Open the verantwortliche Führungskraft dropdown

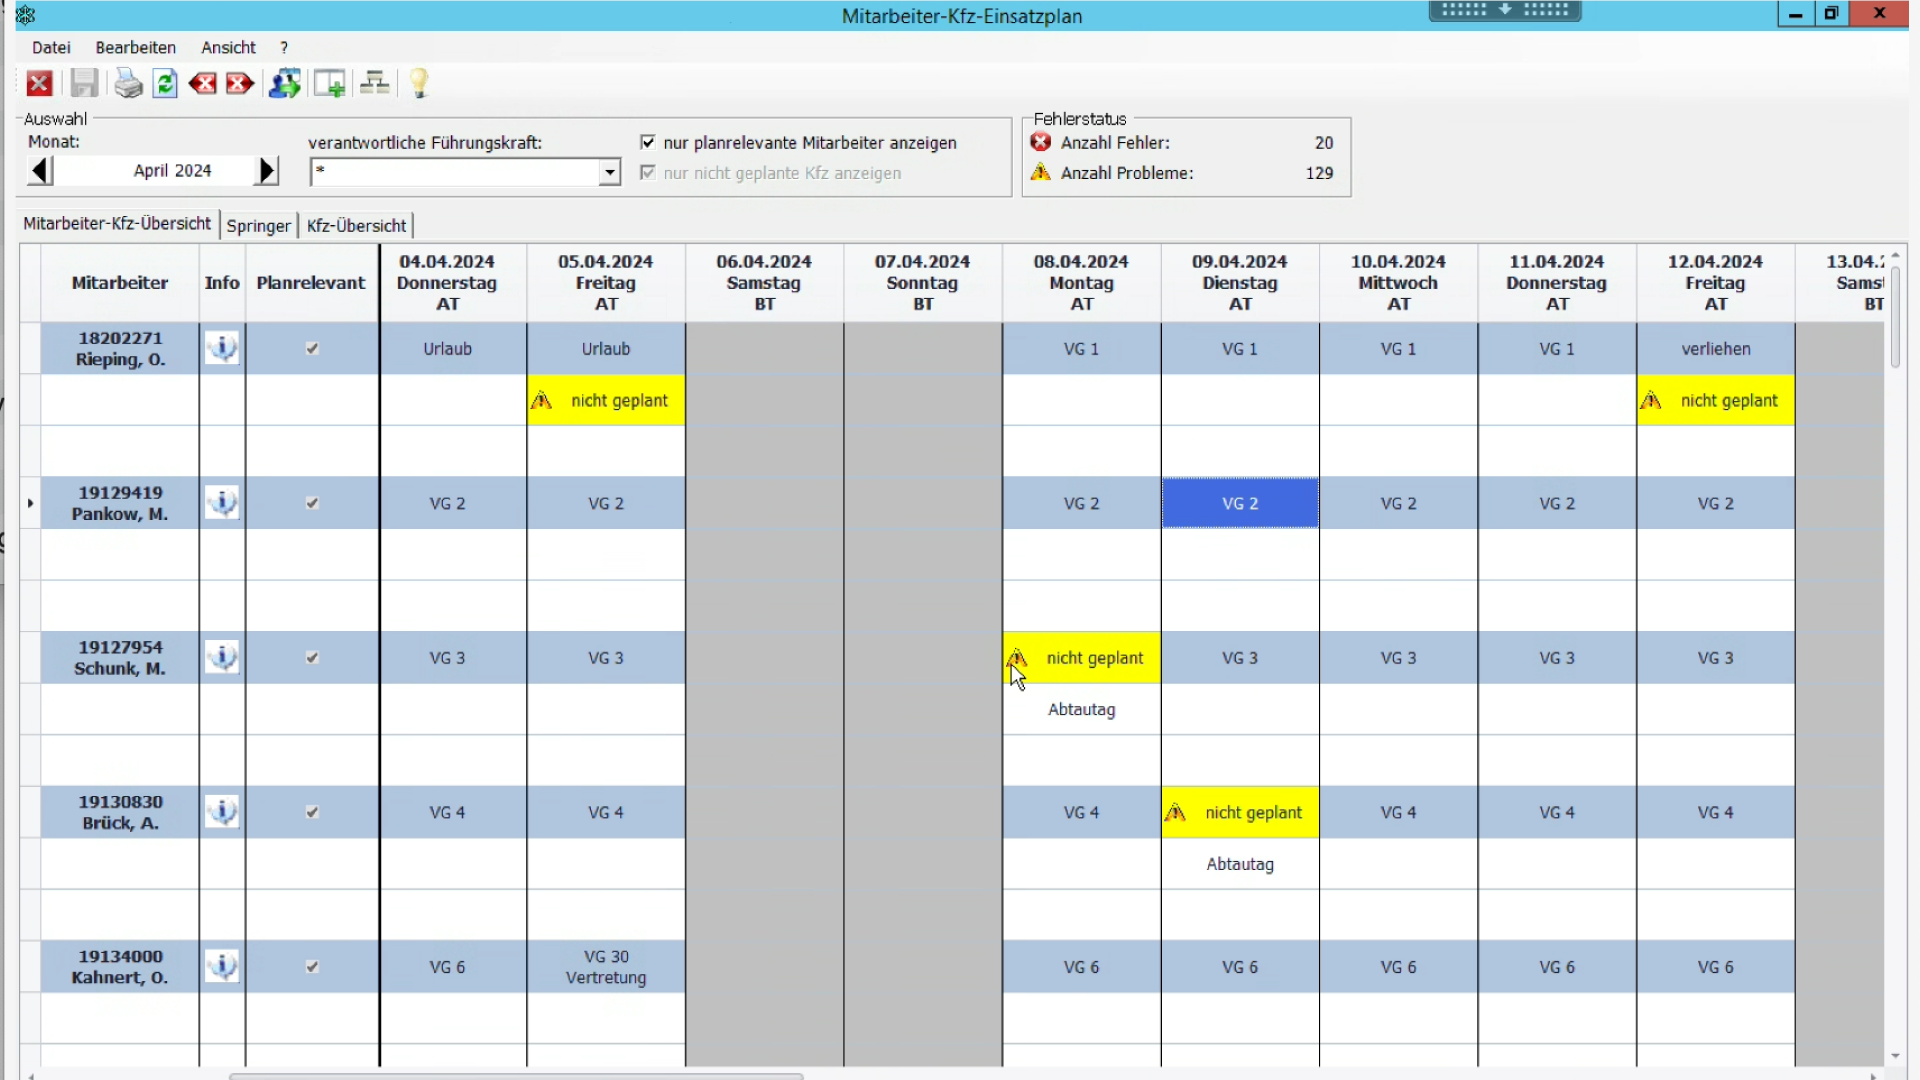tap(609, 172)
